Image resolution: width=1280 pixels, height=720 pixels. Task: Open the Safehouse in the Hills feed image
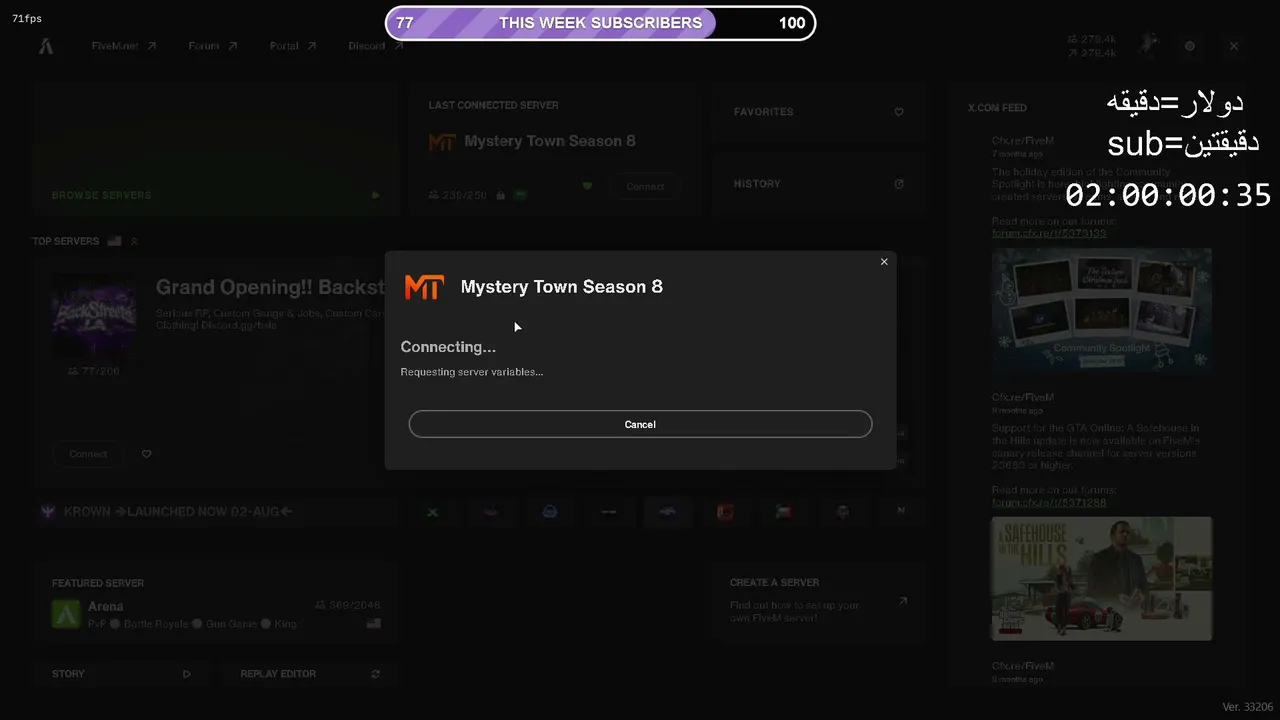(1102, 578)
